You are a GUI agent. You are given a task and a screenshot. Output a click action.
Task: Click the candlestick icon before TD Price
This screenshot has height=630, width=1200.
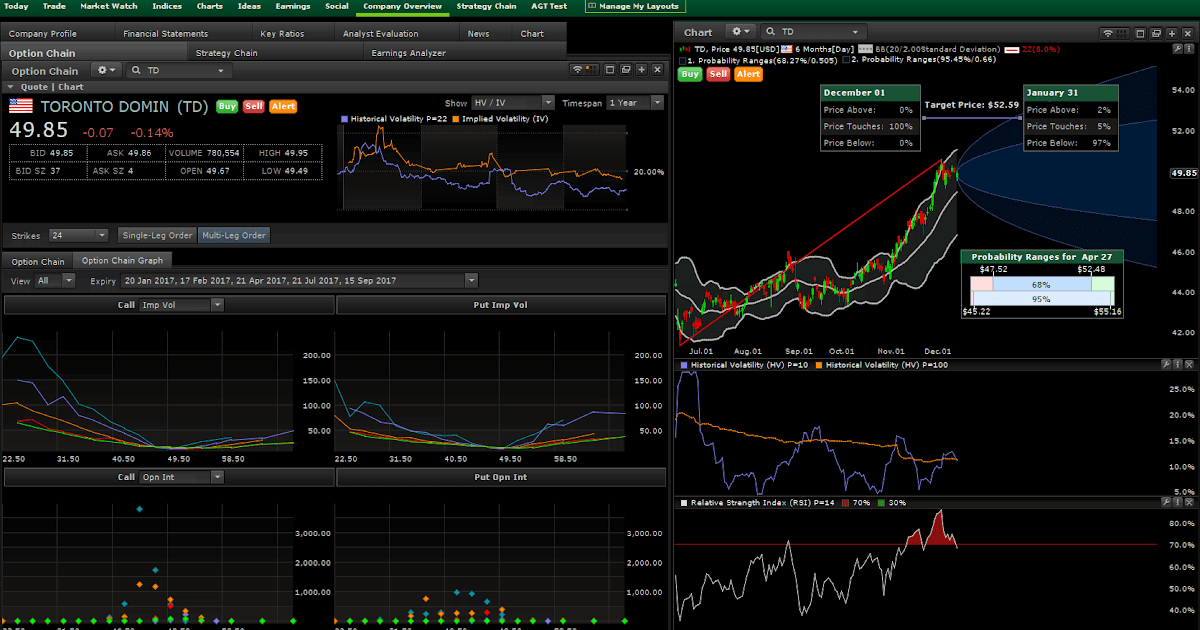(685, 48)
